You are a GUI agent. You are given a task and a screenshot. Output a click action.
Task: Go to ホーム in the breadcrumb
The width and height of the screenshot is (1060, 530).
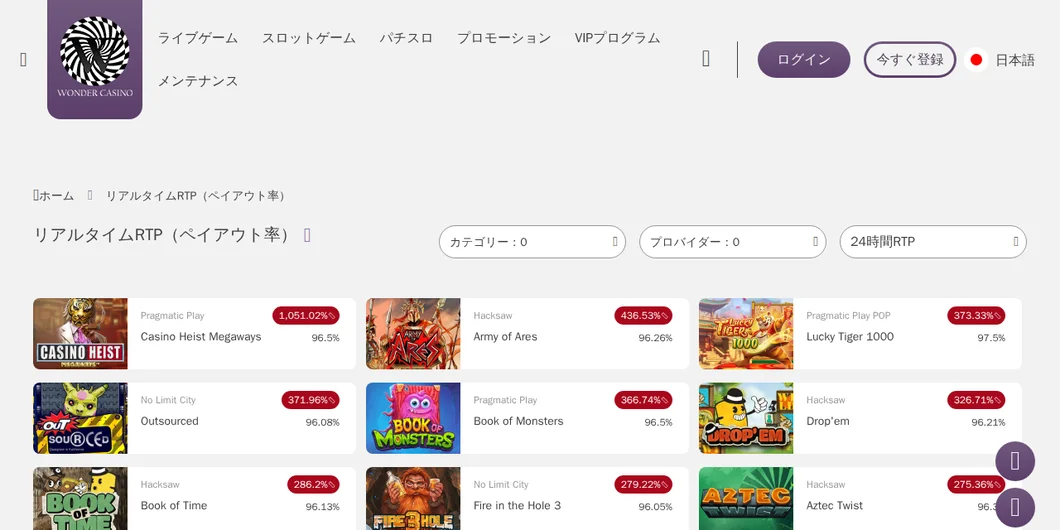coord(56,195)
